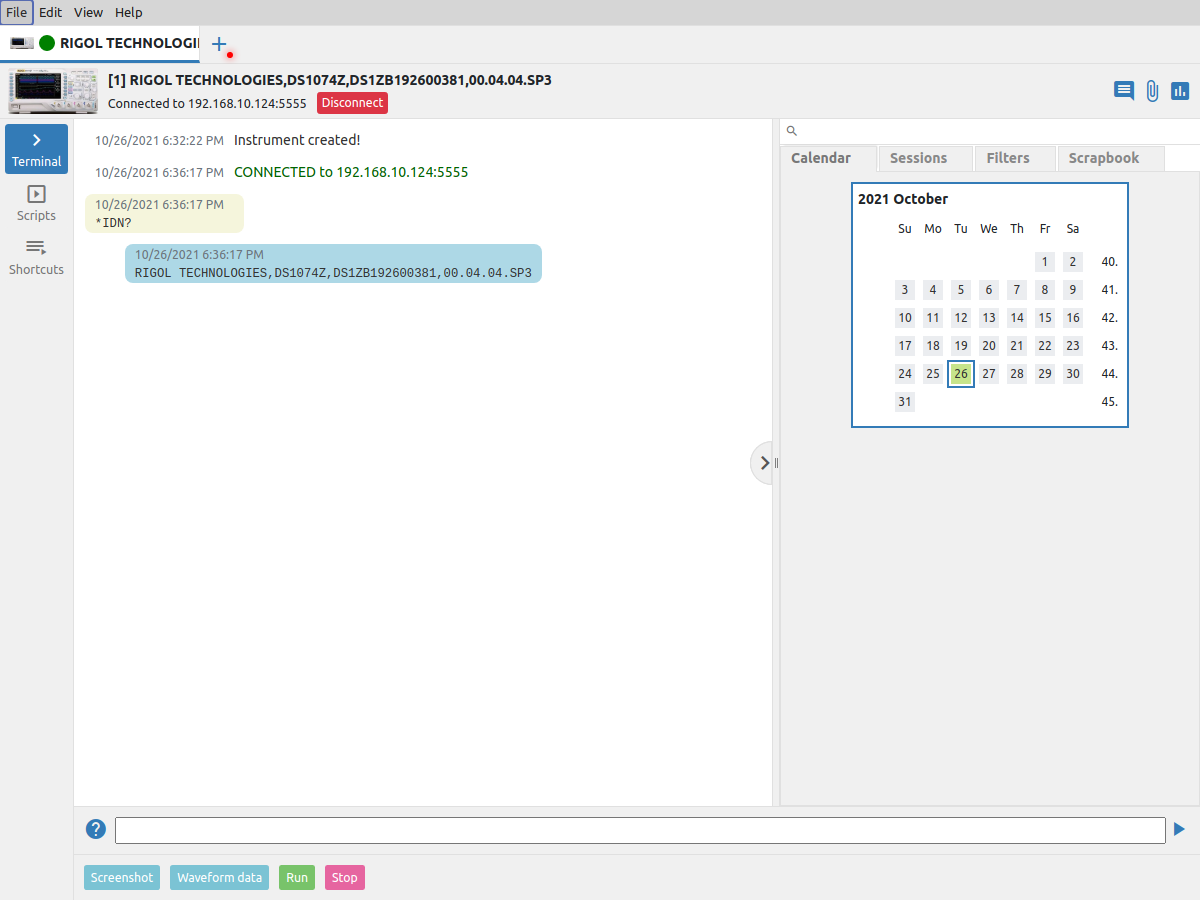This screenshot has width=1200, height=900.
Task: Select October 22 in the calendar
Action: (1045, 346)
